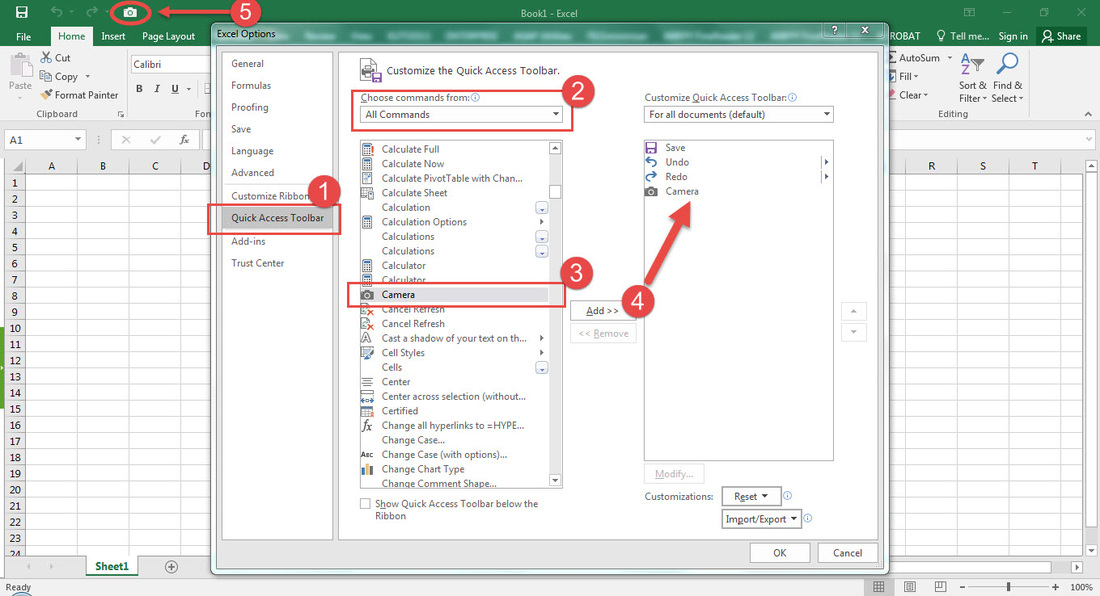
Task: Click the Save icon in the title bar
Action: pyautogui.click(x=22, y=12)
